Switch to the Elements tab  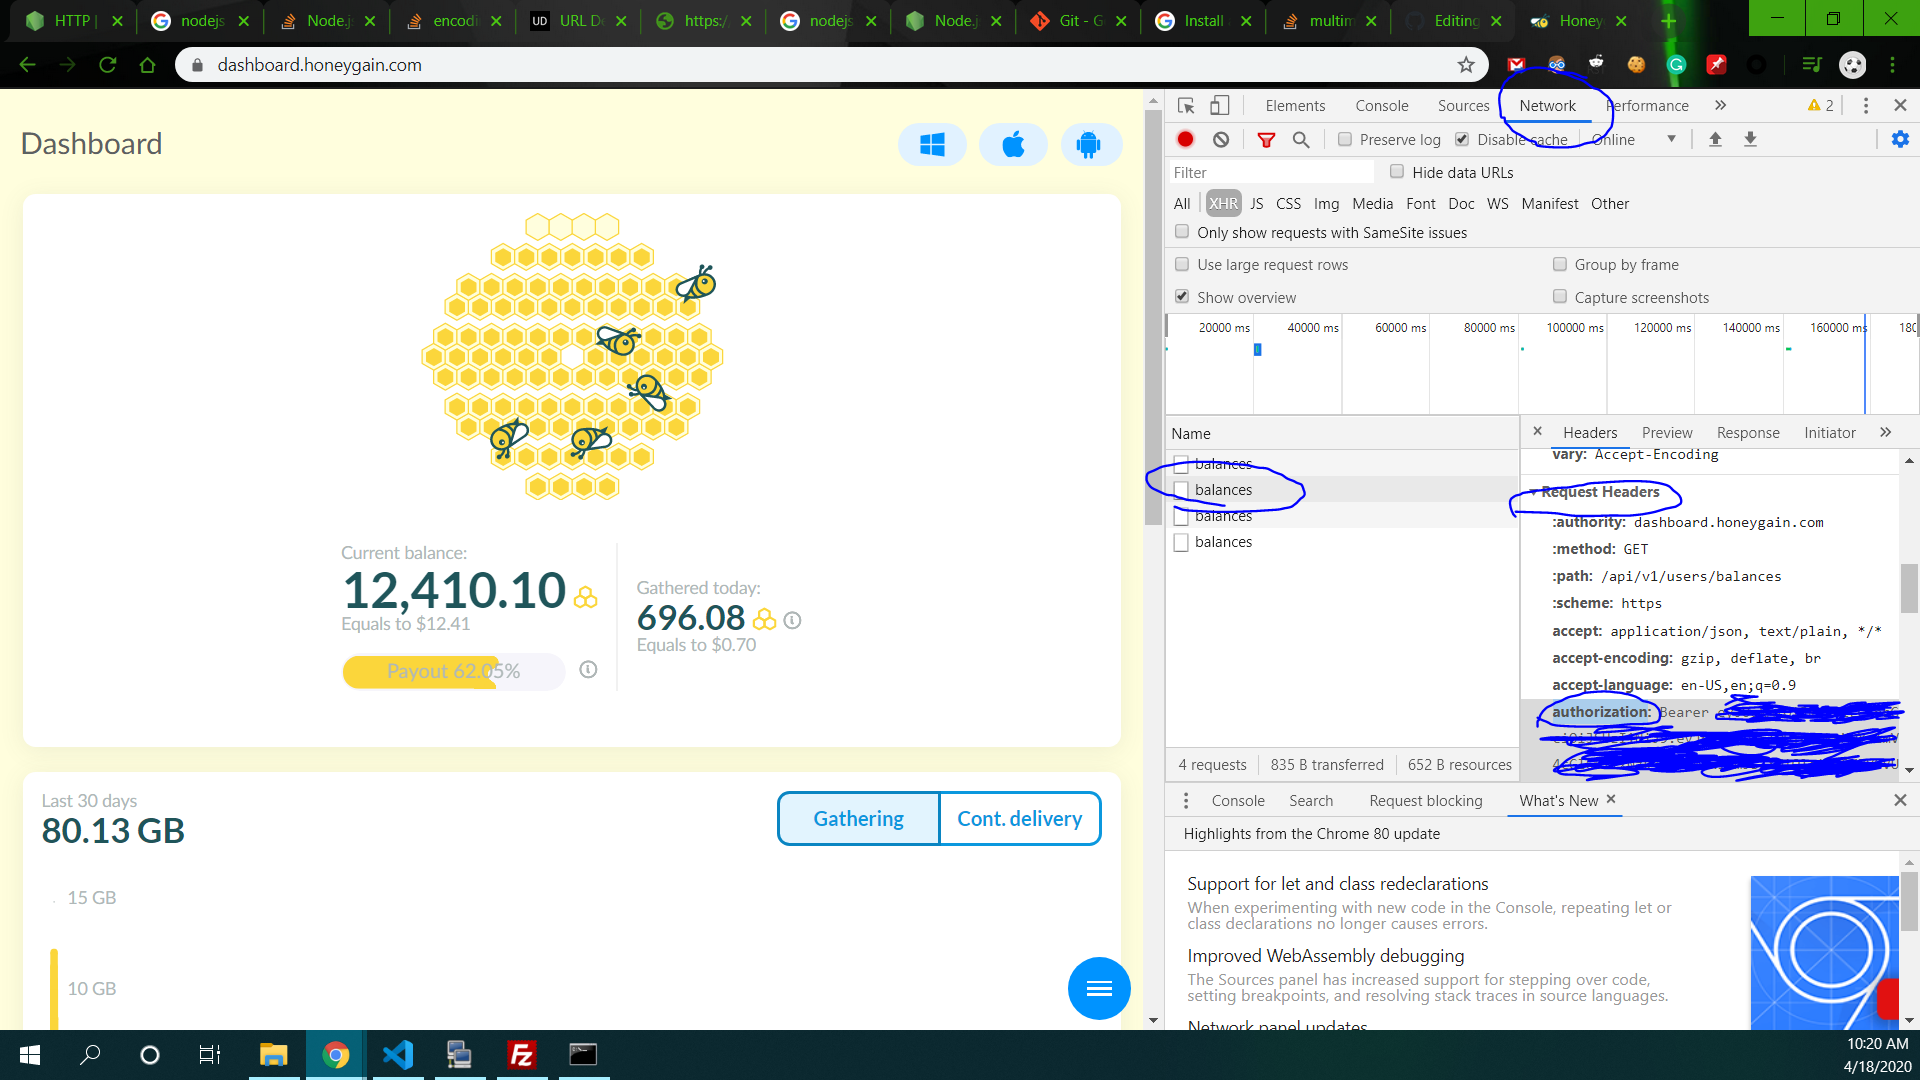pos(1295,105)
